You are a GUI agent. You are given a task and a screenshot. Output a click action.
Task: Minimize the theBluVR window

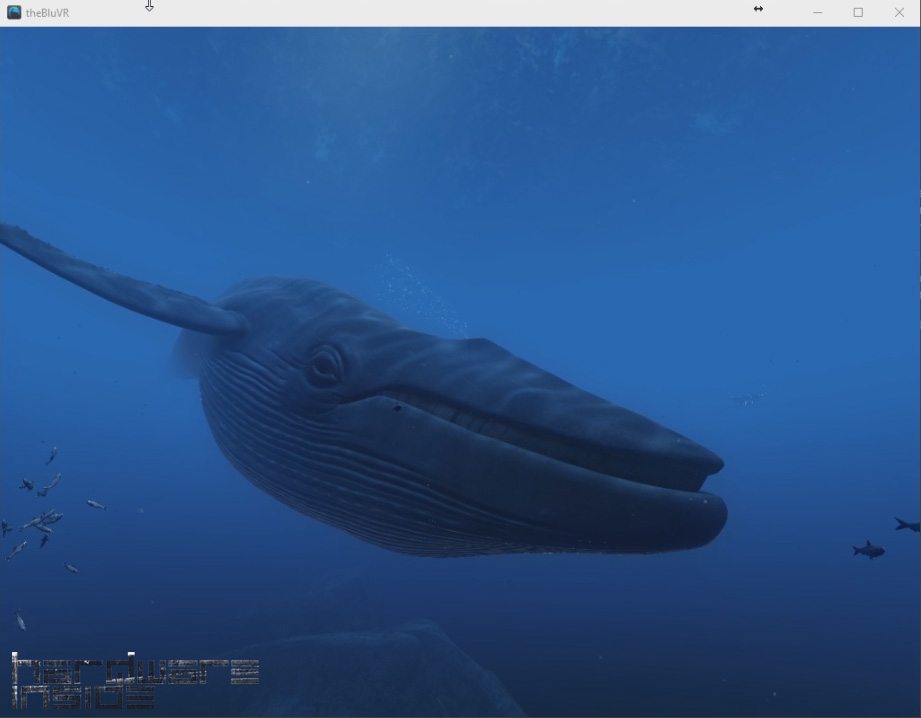click(817, 12)
